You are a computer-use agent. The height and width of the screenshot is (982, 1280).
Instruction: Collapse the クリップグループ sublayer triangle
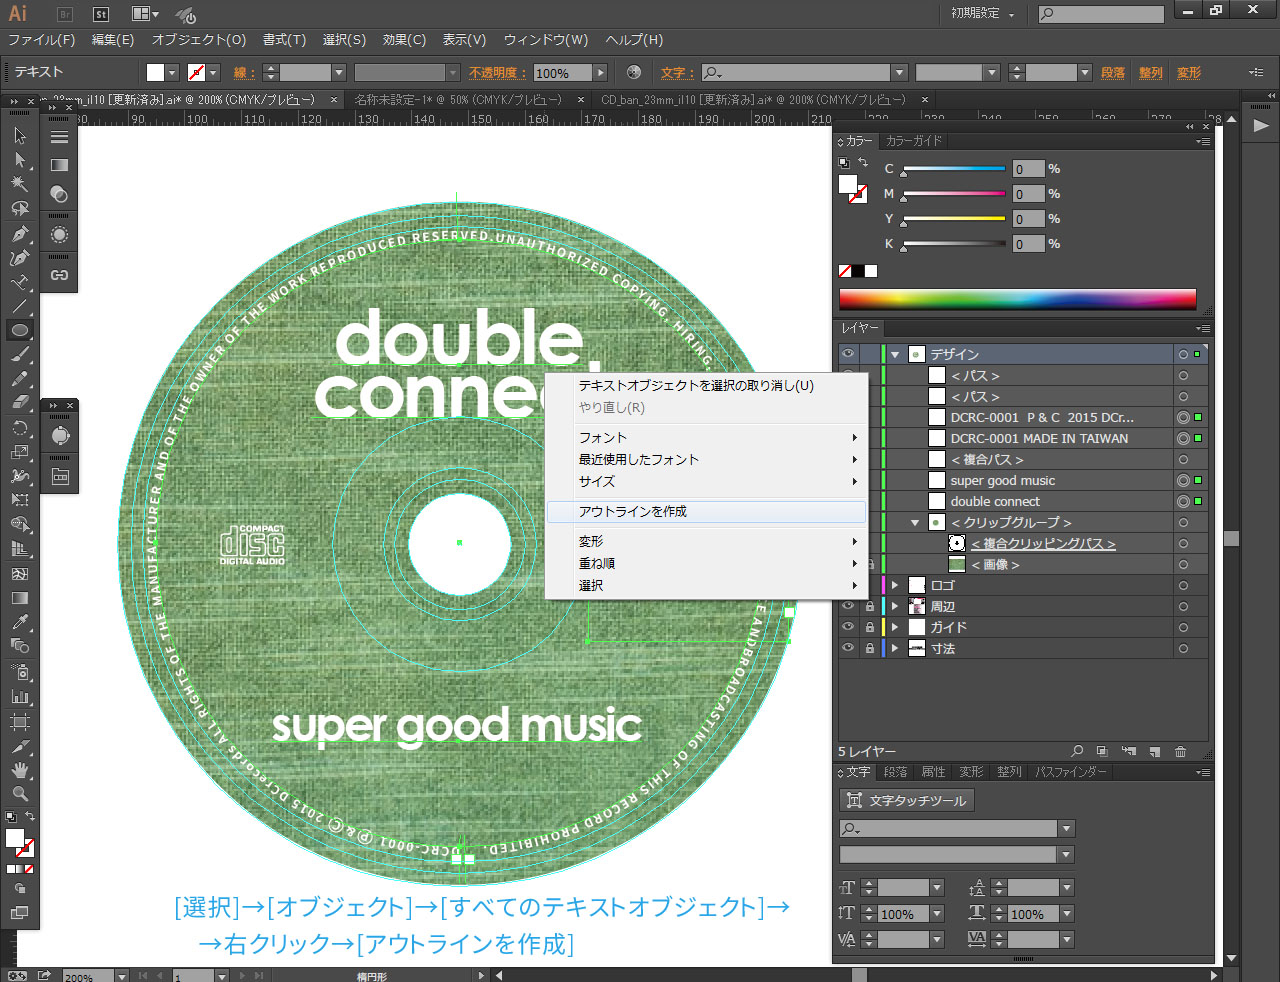click(915, 522)
